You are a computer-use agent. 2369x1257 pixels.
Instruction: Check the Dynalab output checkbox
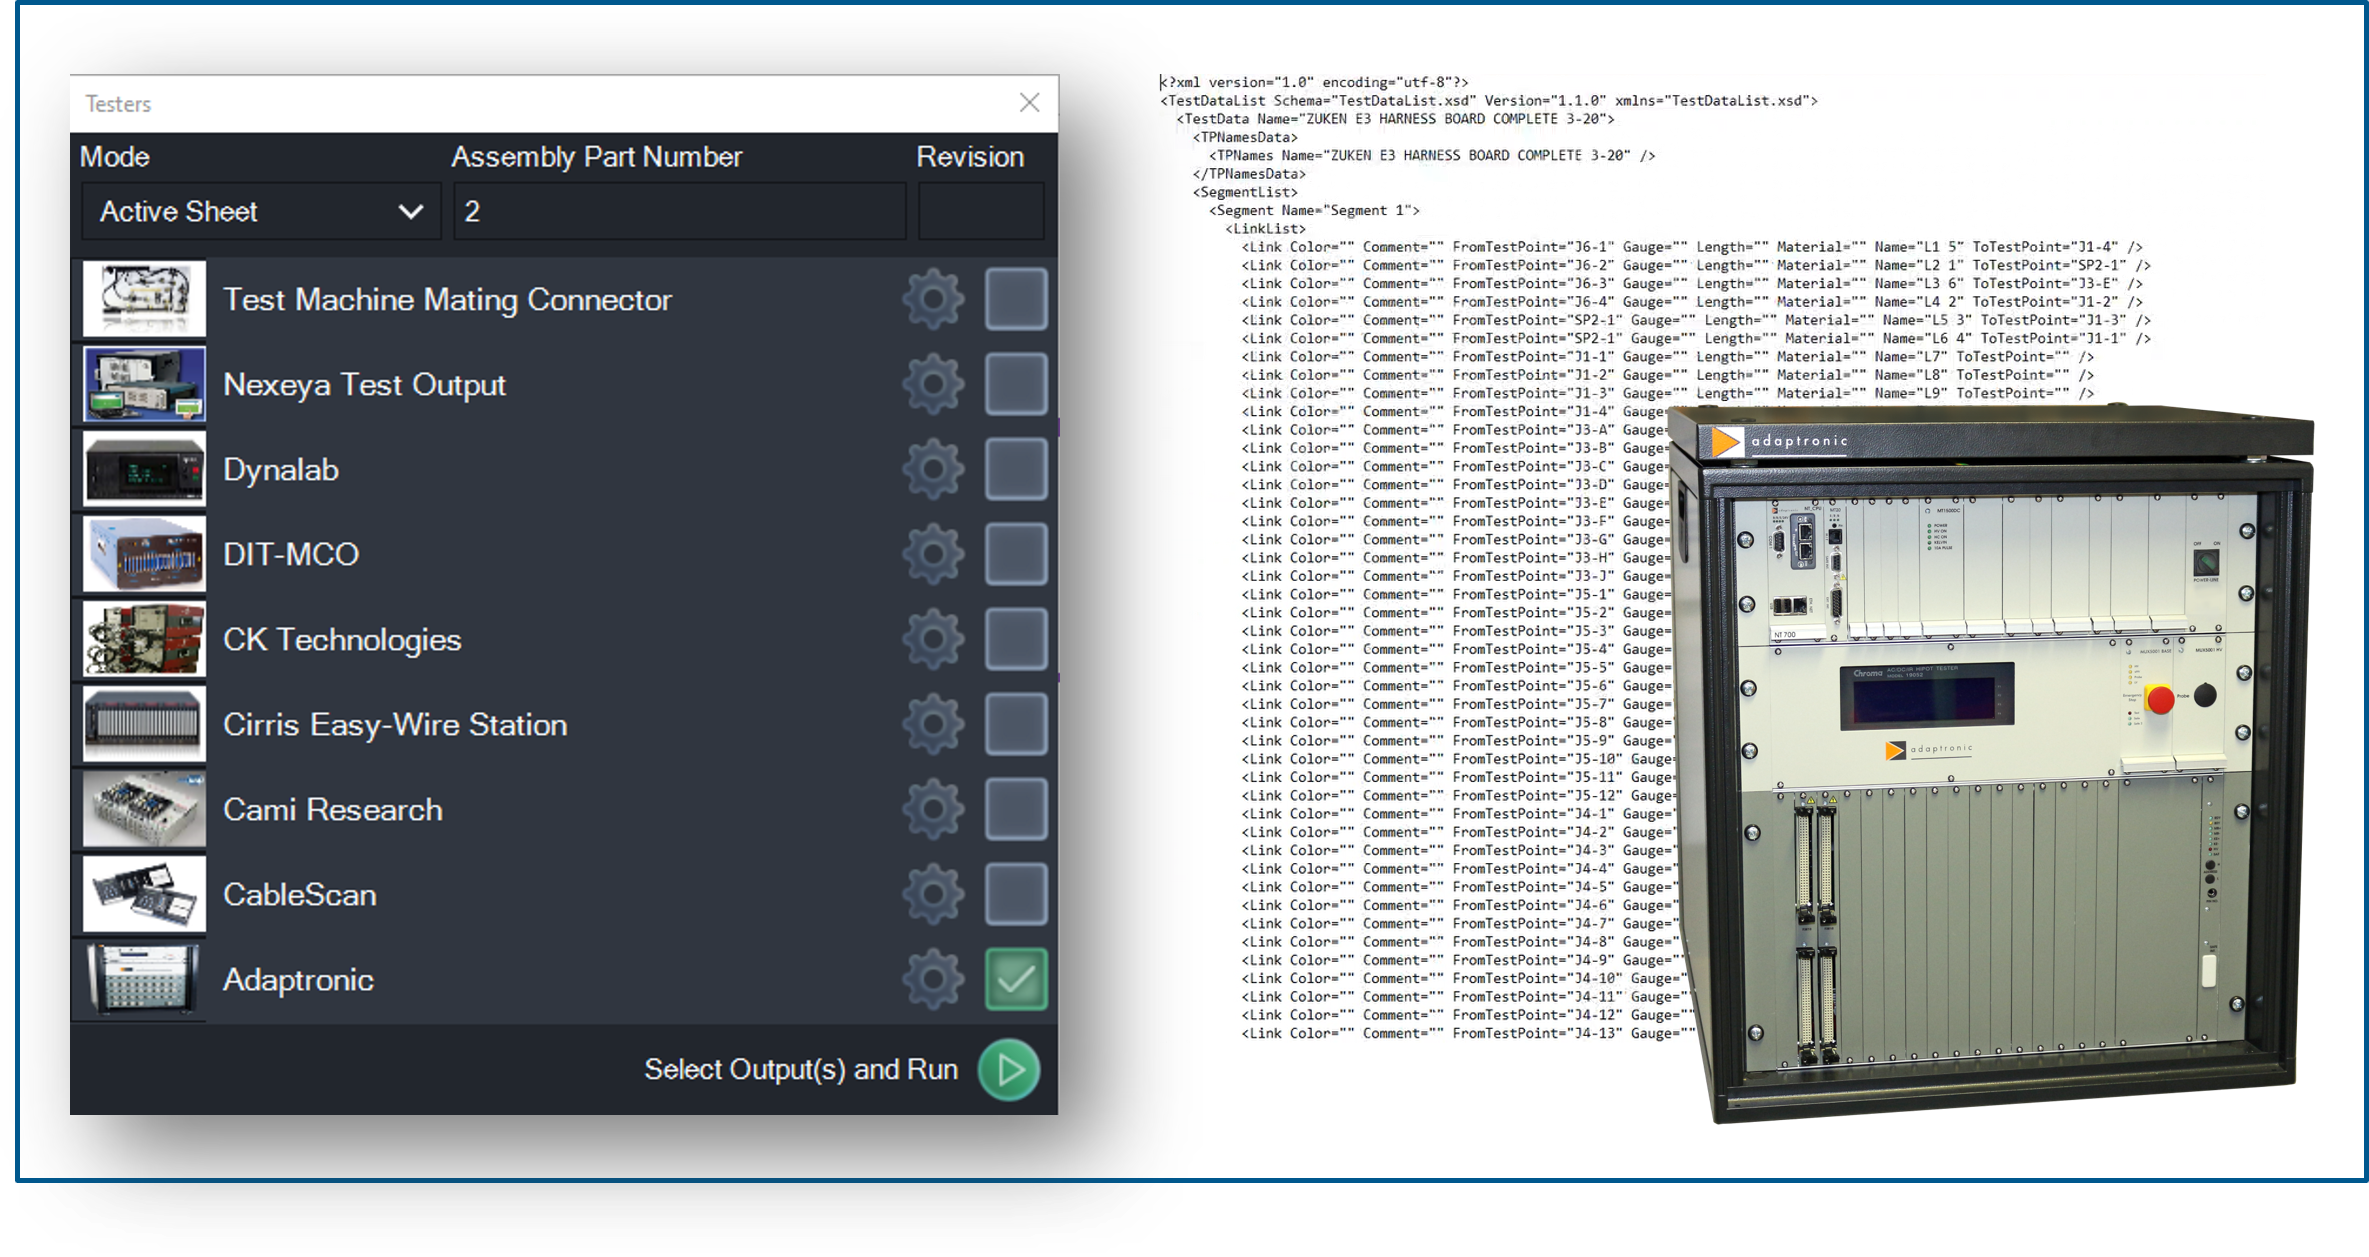(x=1015, y=469)
